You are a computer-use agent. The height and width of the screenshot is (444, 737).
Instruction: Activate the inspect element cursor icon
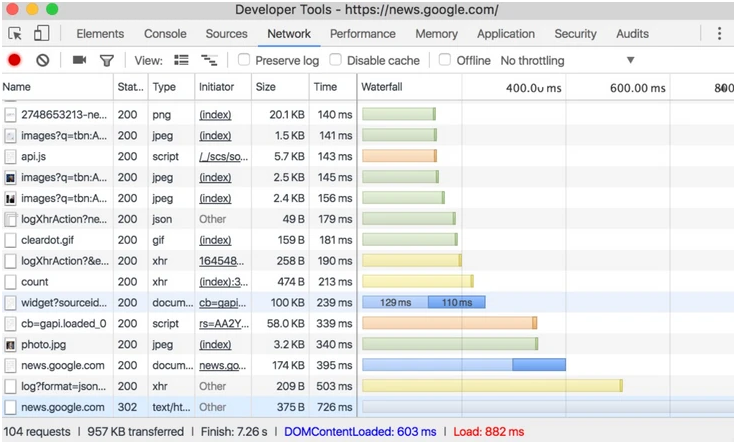click(15, 34)
